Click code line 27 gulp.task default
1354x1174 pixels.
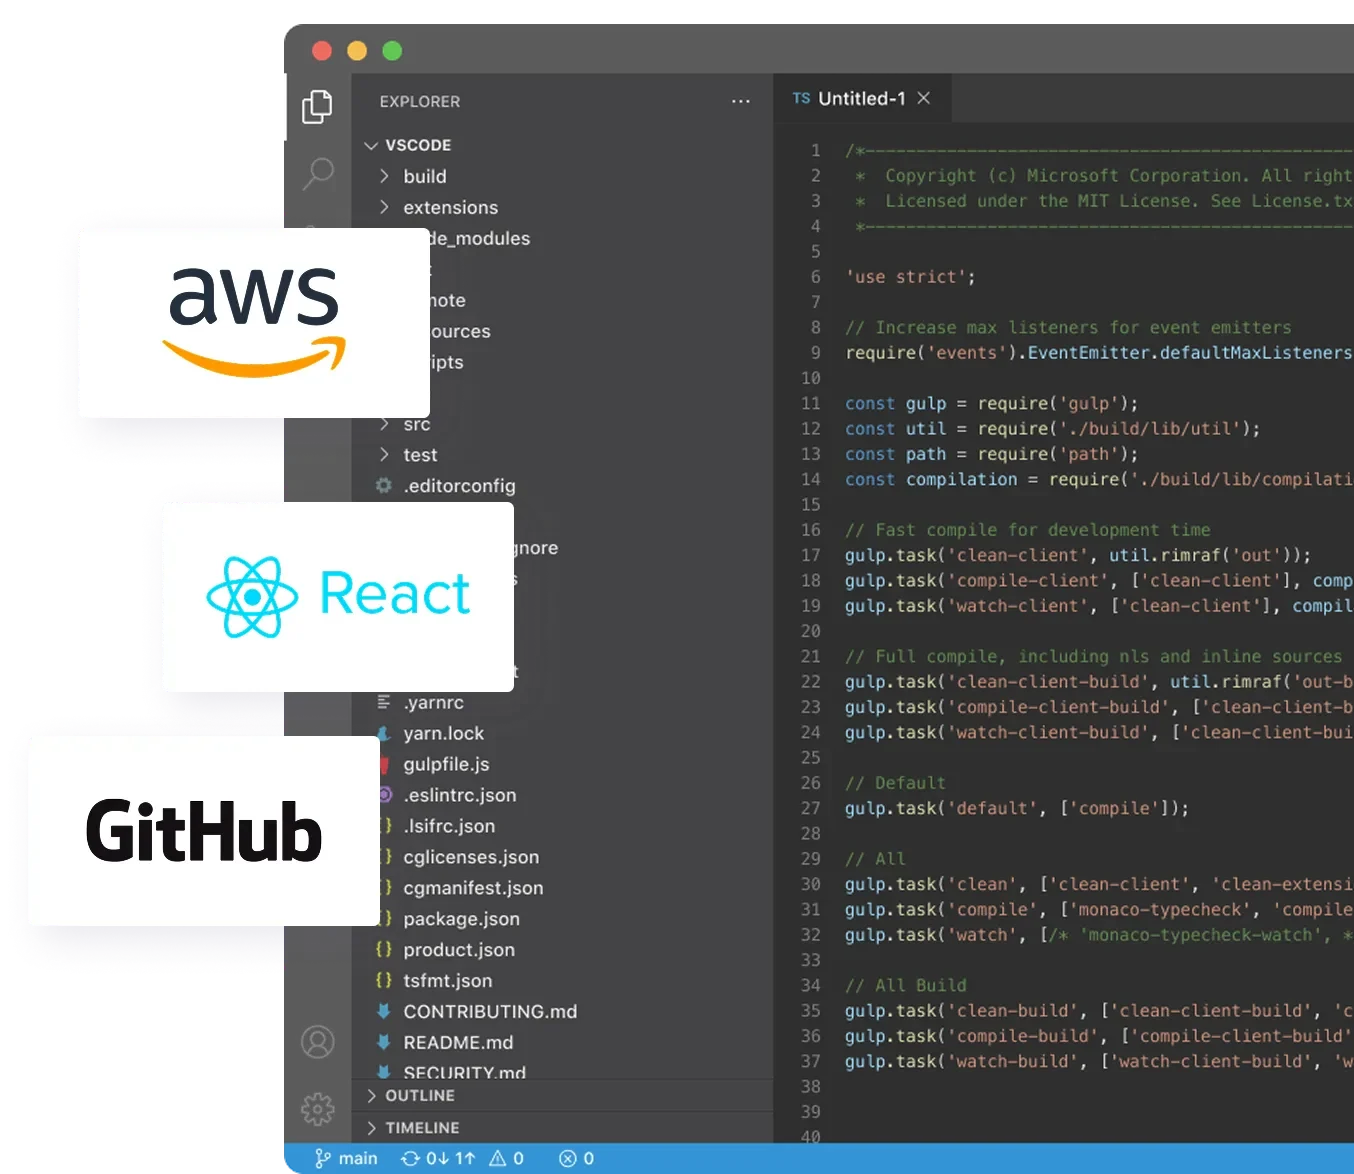tap(1017, 808)
